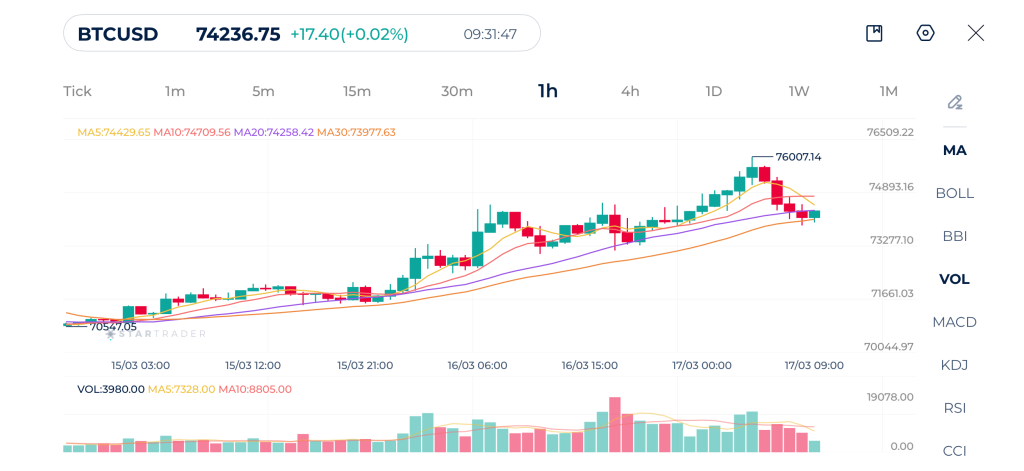Open chart settings hexagon icon
The width and height of the screenshot is (1024, 471).
coord(925,33)
